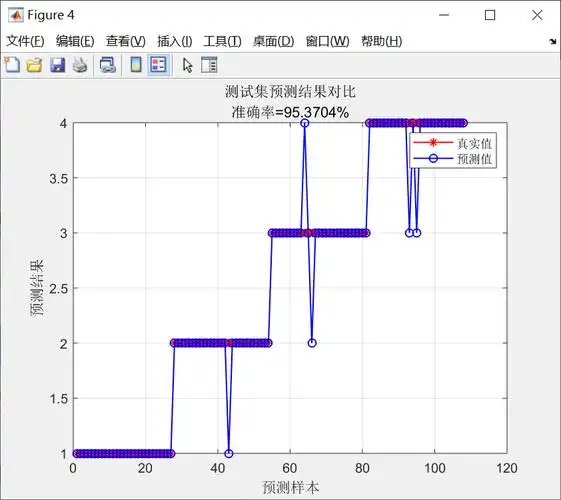Click the outlier point at value 2 near sample 66

312,343
